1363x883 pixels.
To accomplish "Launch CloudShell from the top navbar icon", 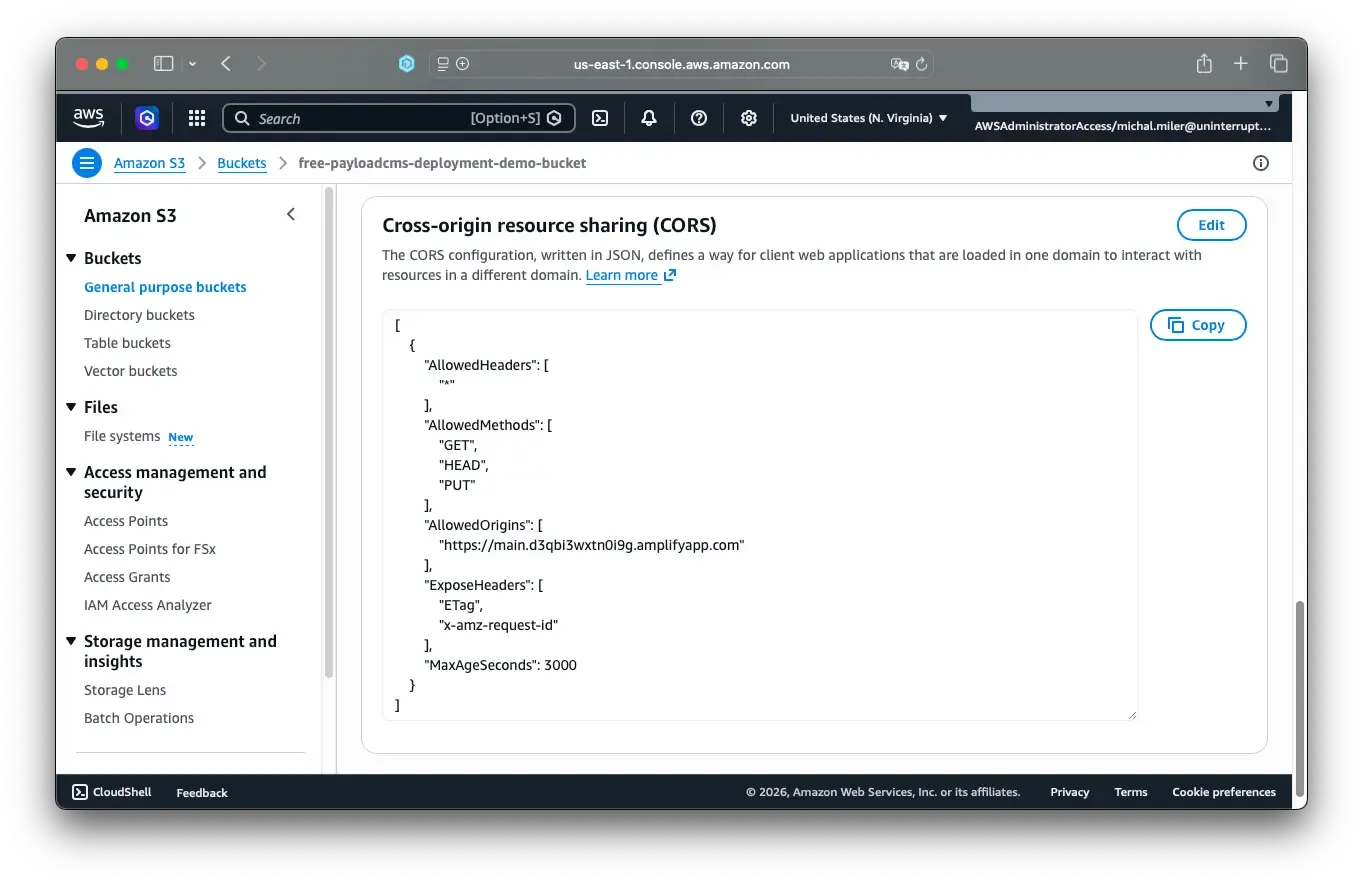I will pyautogui.click(x=600, y=118).
